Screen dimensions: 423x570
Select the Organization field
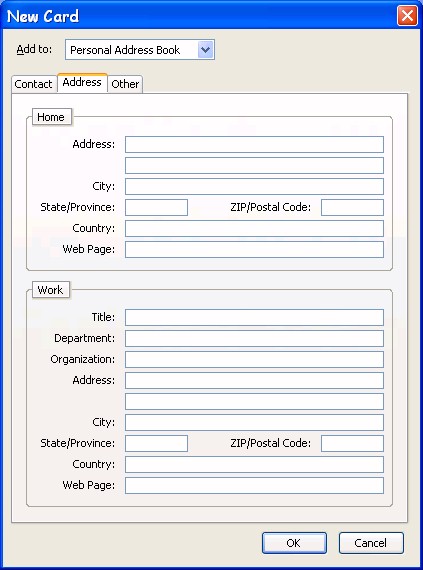tap(254, 360)
